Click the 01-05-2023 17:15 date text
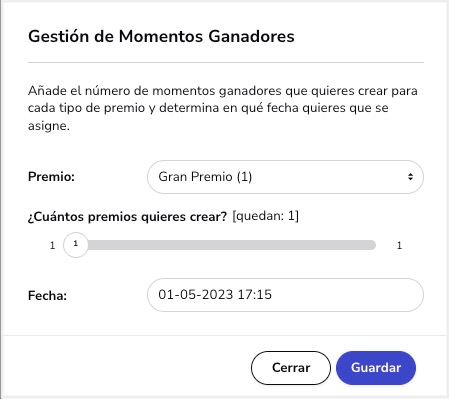This screenshot has width=449, height=399. pyautogui.click(x=215, y=295)
